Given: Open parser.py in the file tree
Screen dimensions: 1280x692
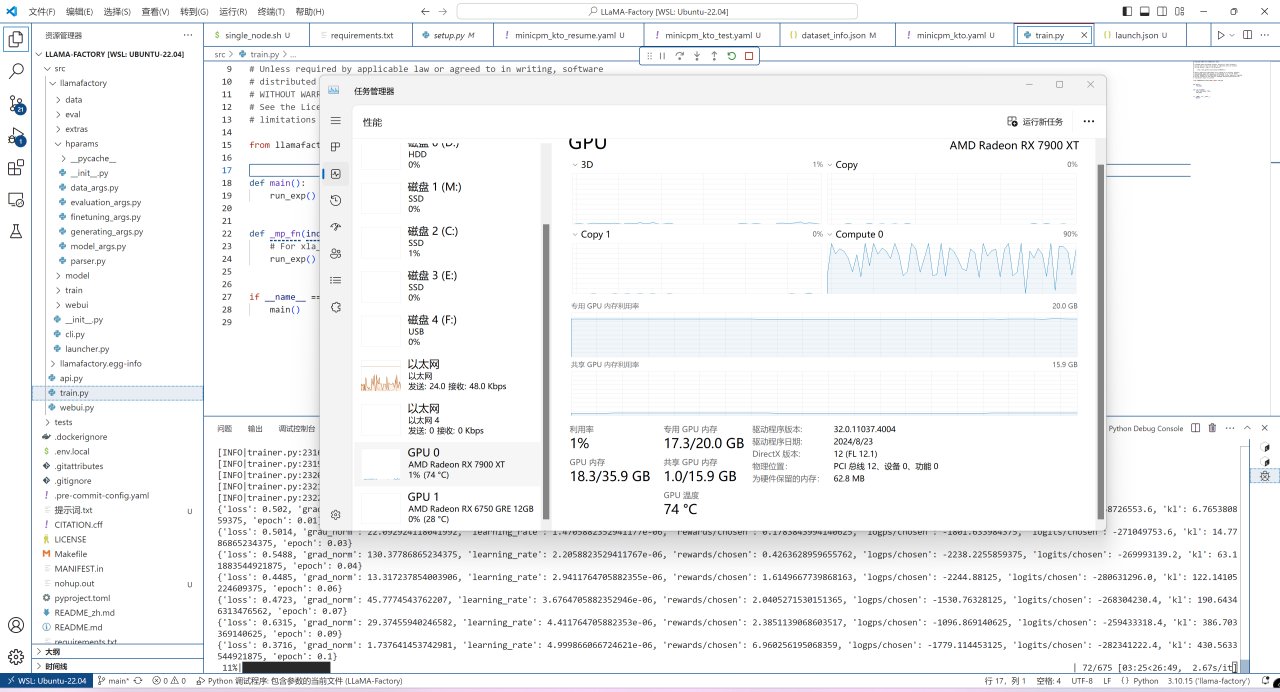Looking at the screenshot, I should click(x=87, y=261).
